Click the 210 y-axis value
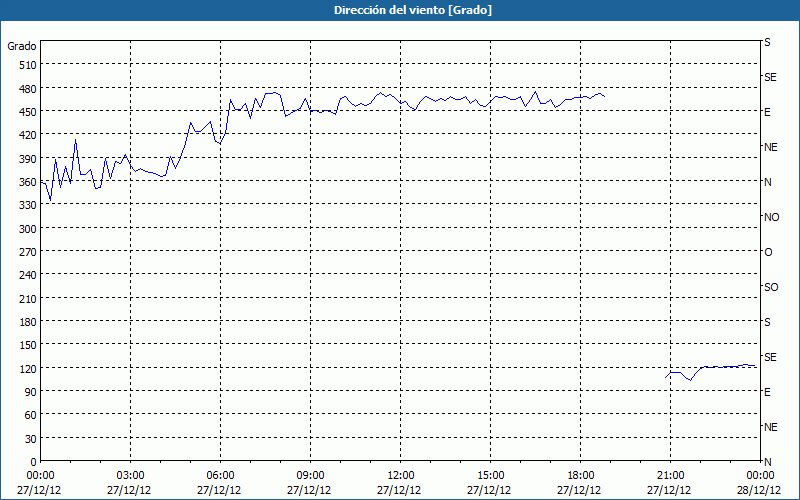Screen dimensions: 800x500 click(x=28, y=299)
